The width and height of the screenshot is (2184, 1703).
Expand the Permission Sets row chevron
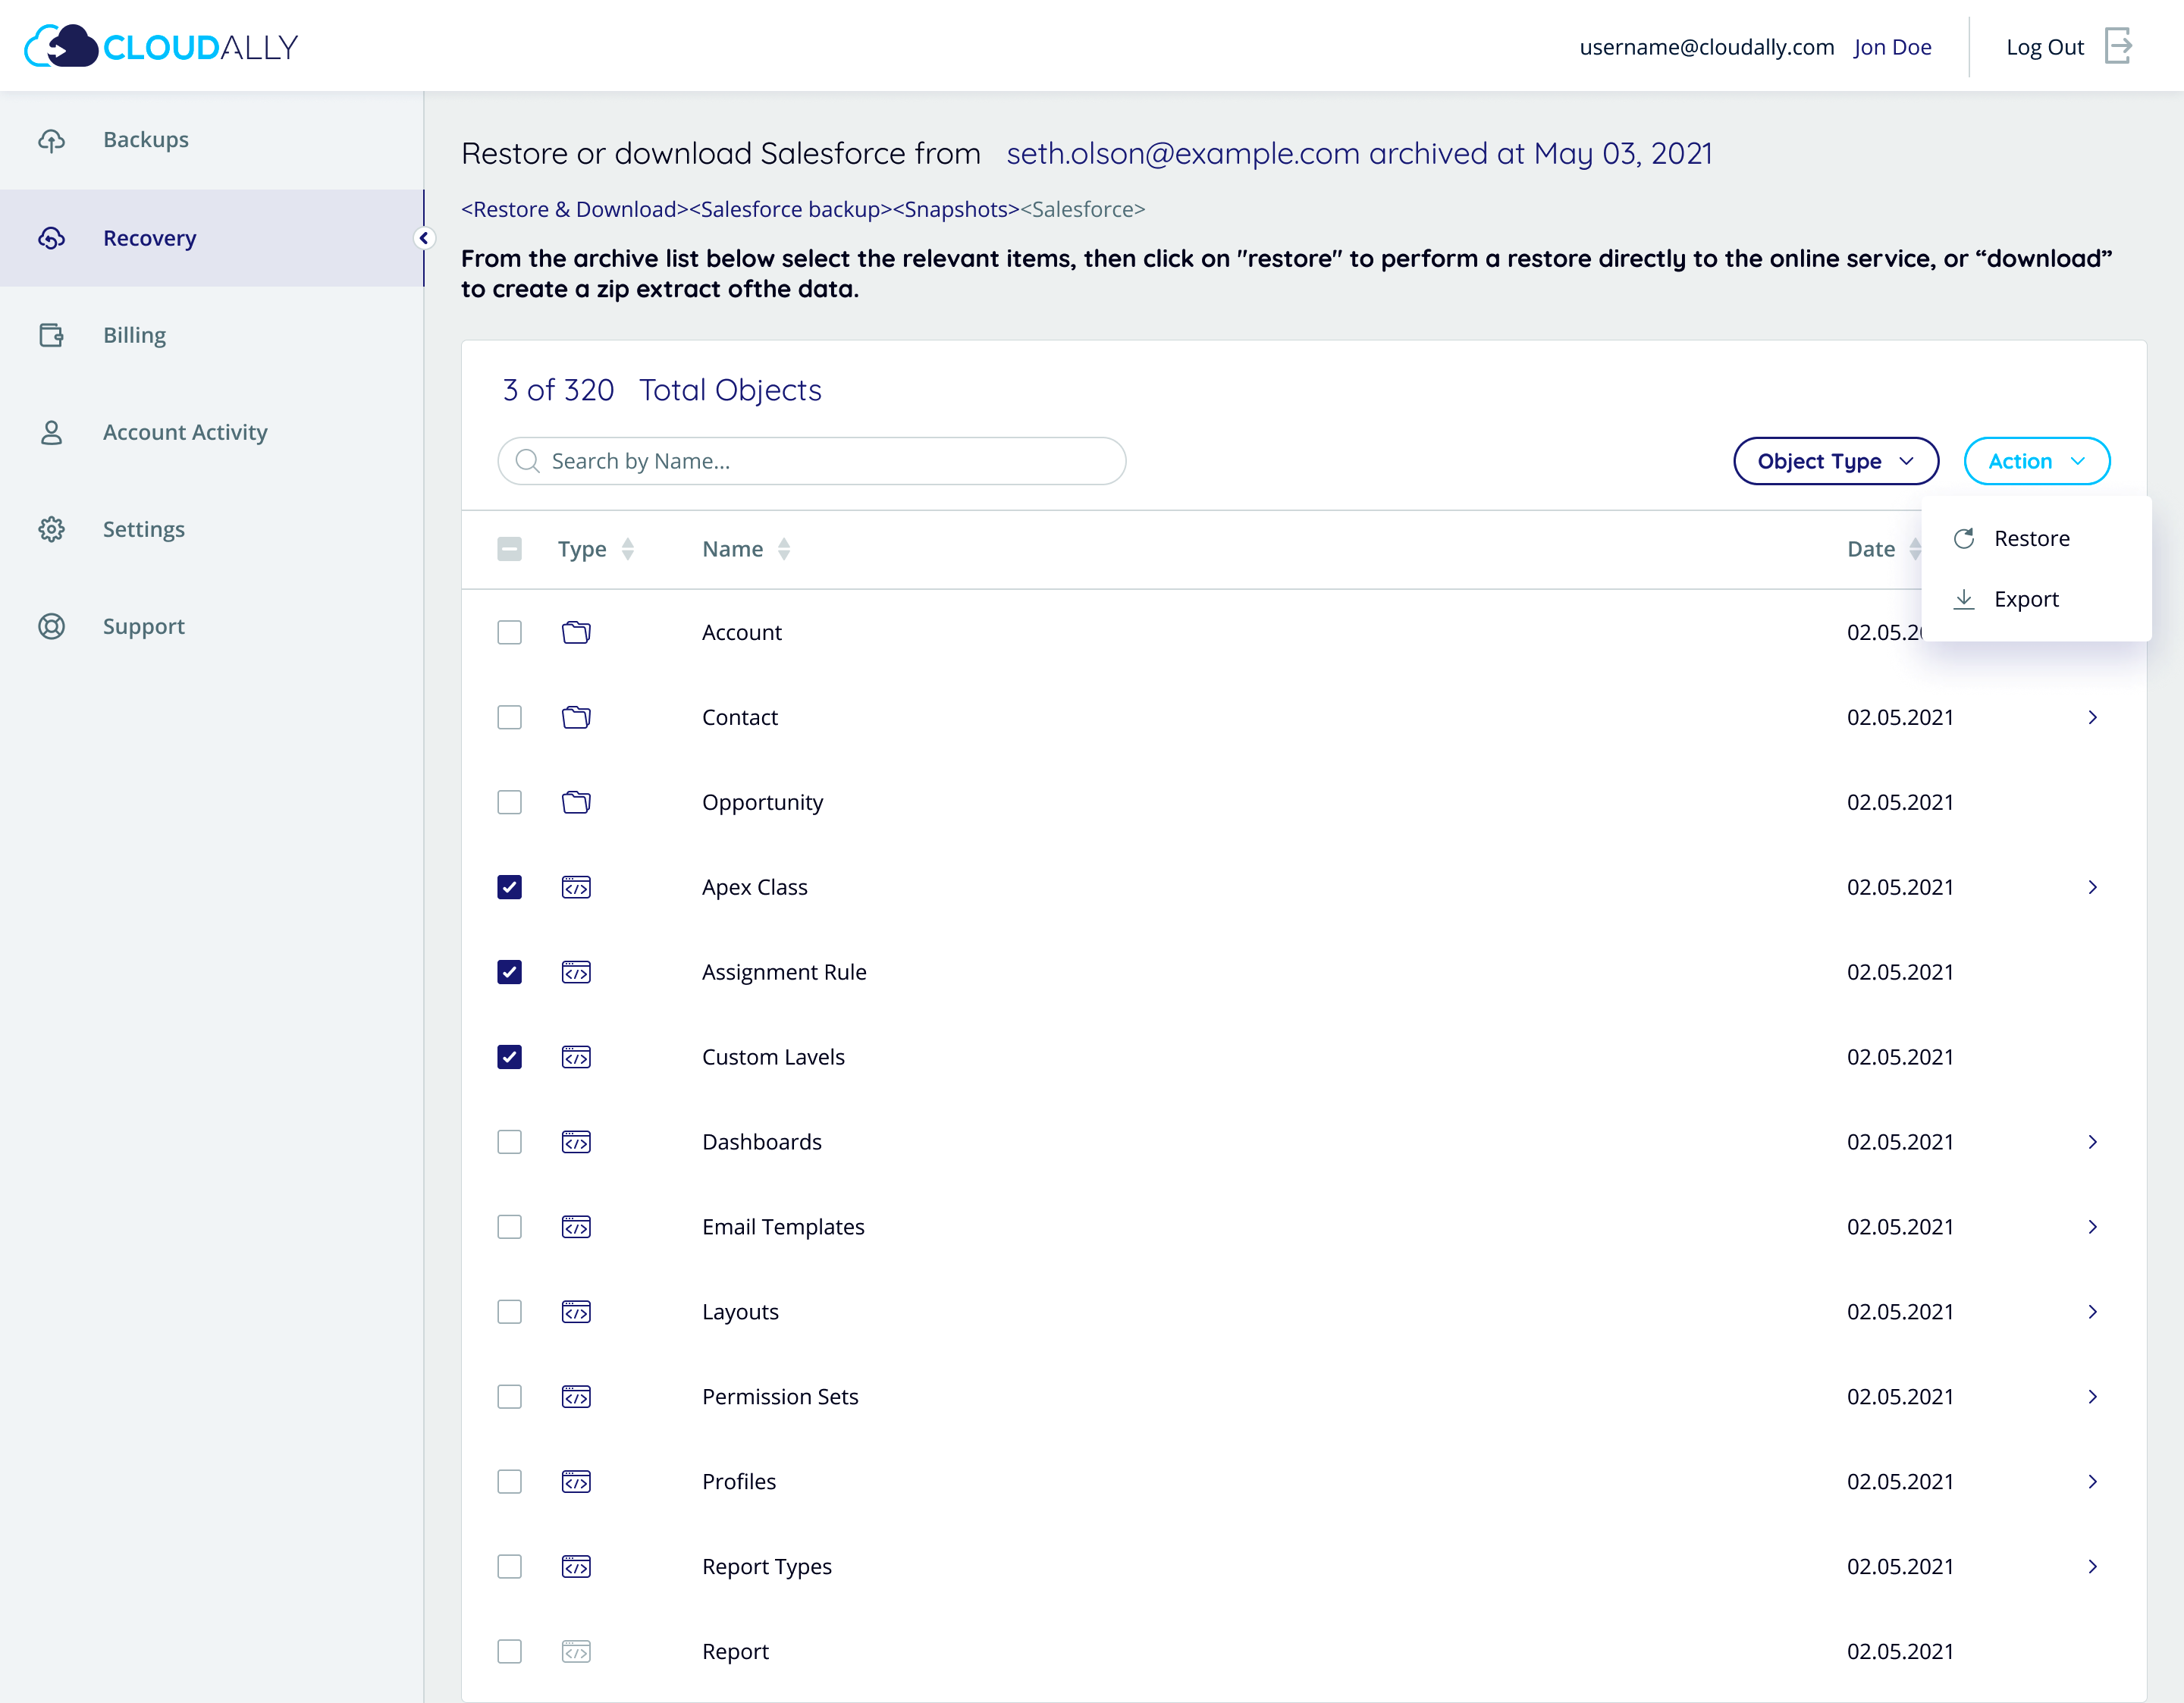pos(2092,1397)
